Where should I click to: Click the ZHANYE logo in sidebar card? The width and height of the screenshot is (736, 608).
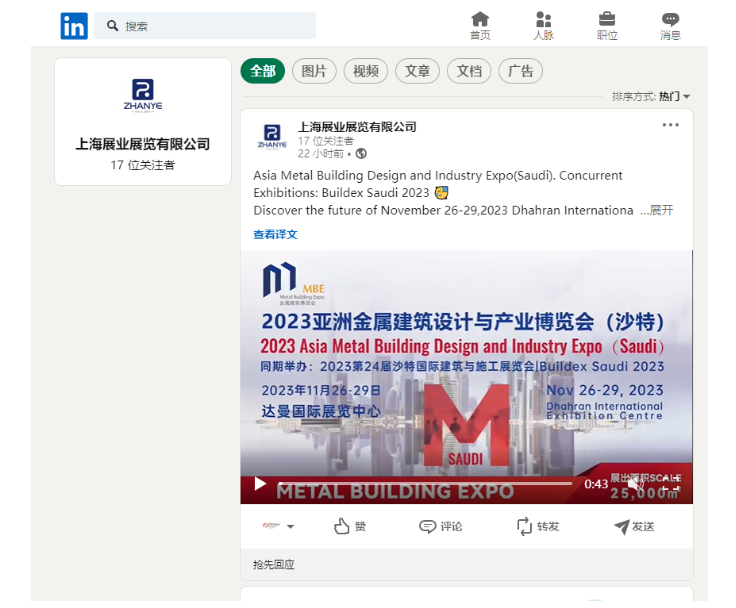143,96
